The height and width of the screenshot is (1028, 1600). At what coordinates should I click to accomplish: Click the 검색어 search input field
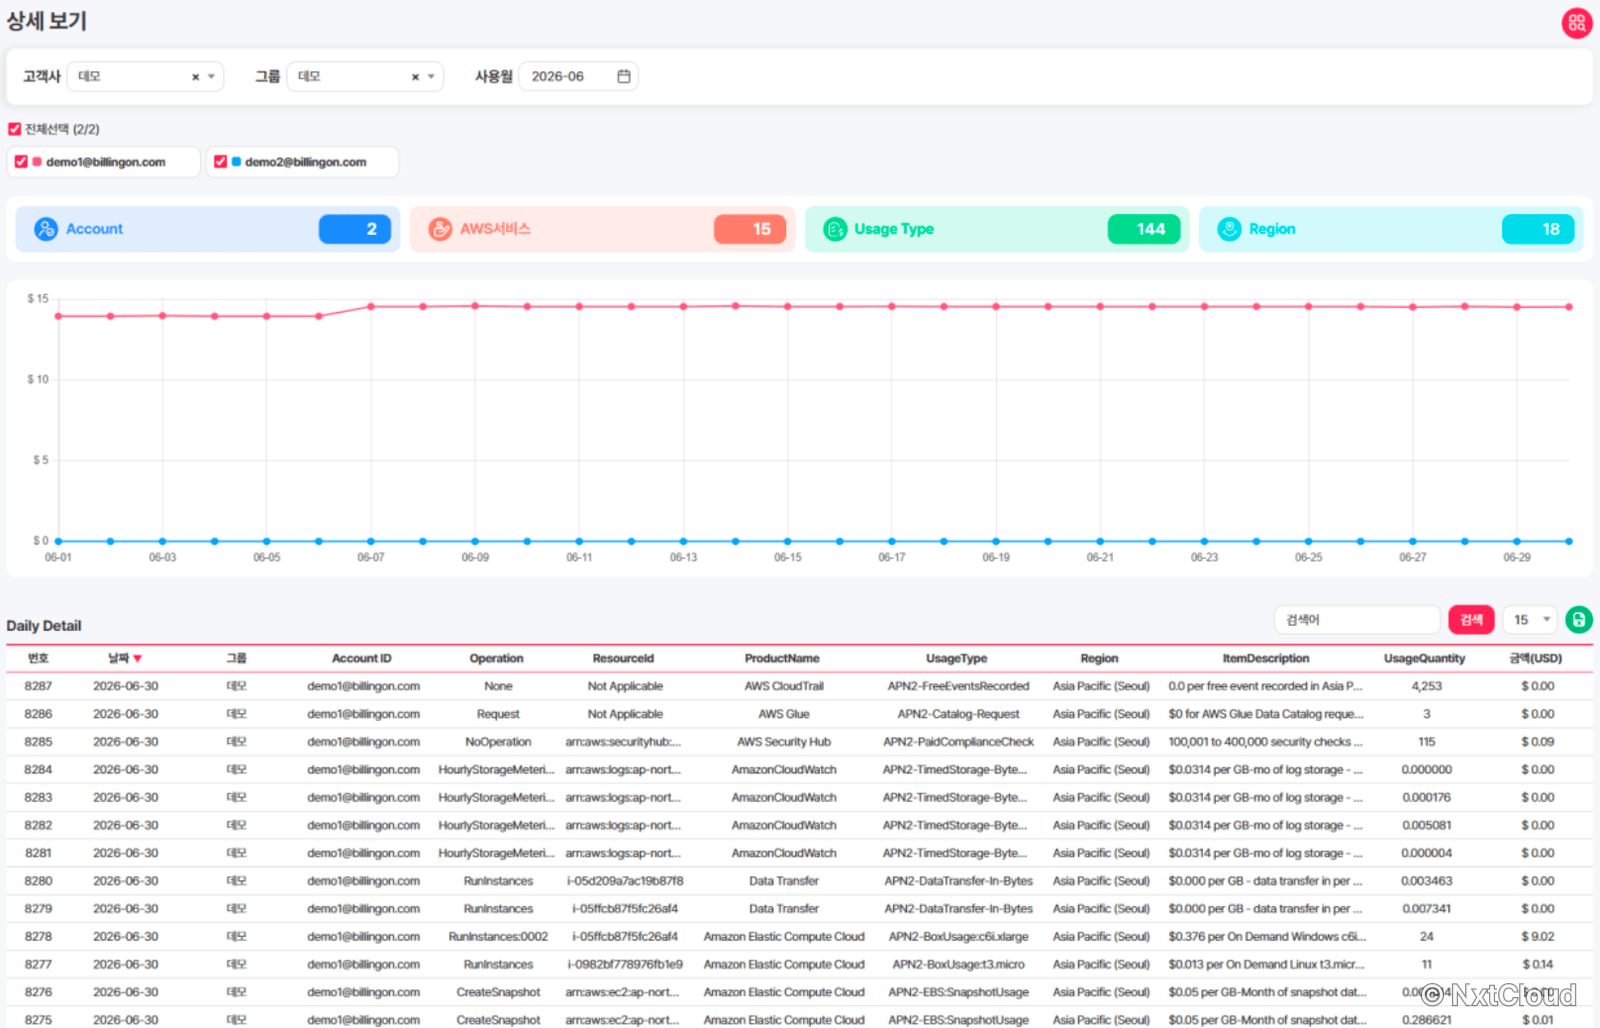(1357, 620)
